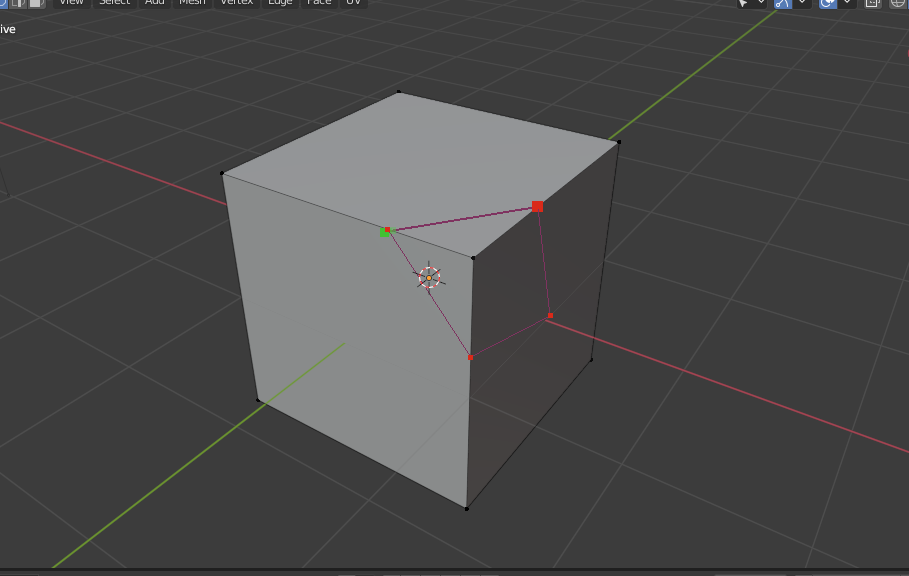Toggle viewport gizmos display

tap(783, 3)
